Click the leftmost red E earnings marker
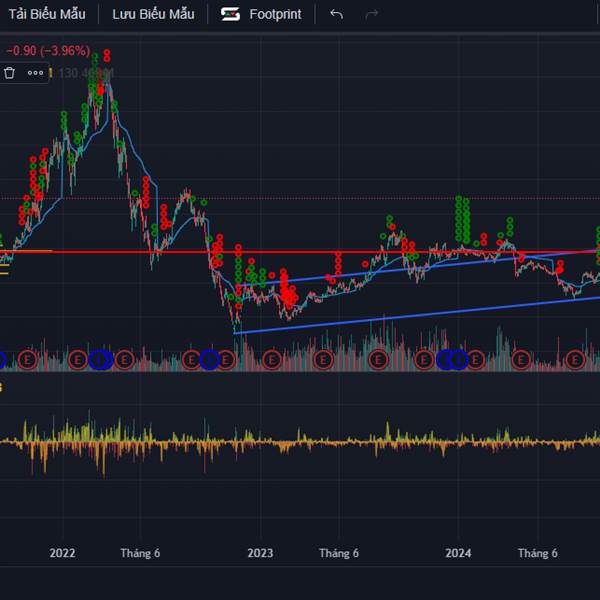Viewport: 600px width, 600px height. (x=27, y=359)
